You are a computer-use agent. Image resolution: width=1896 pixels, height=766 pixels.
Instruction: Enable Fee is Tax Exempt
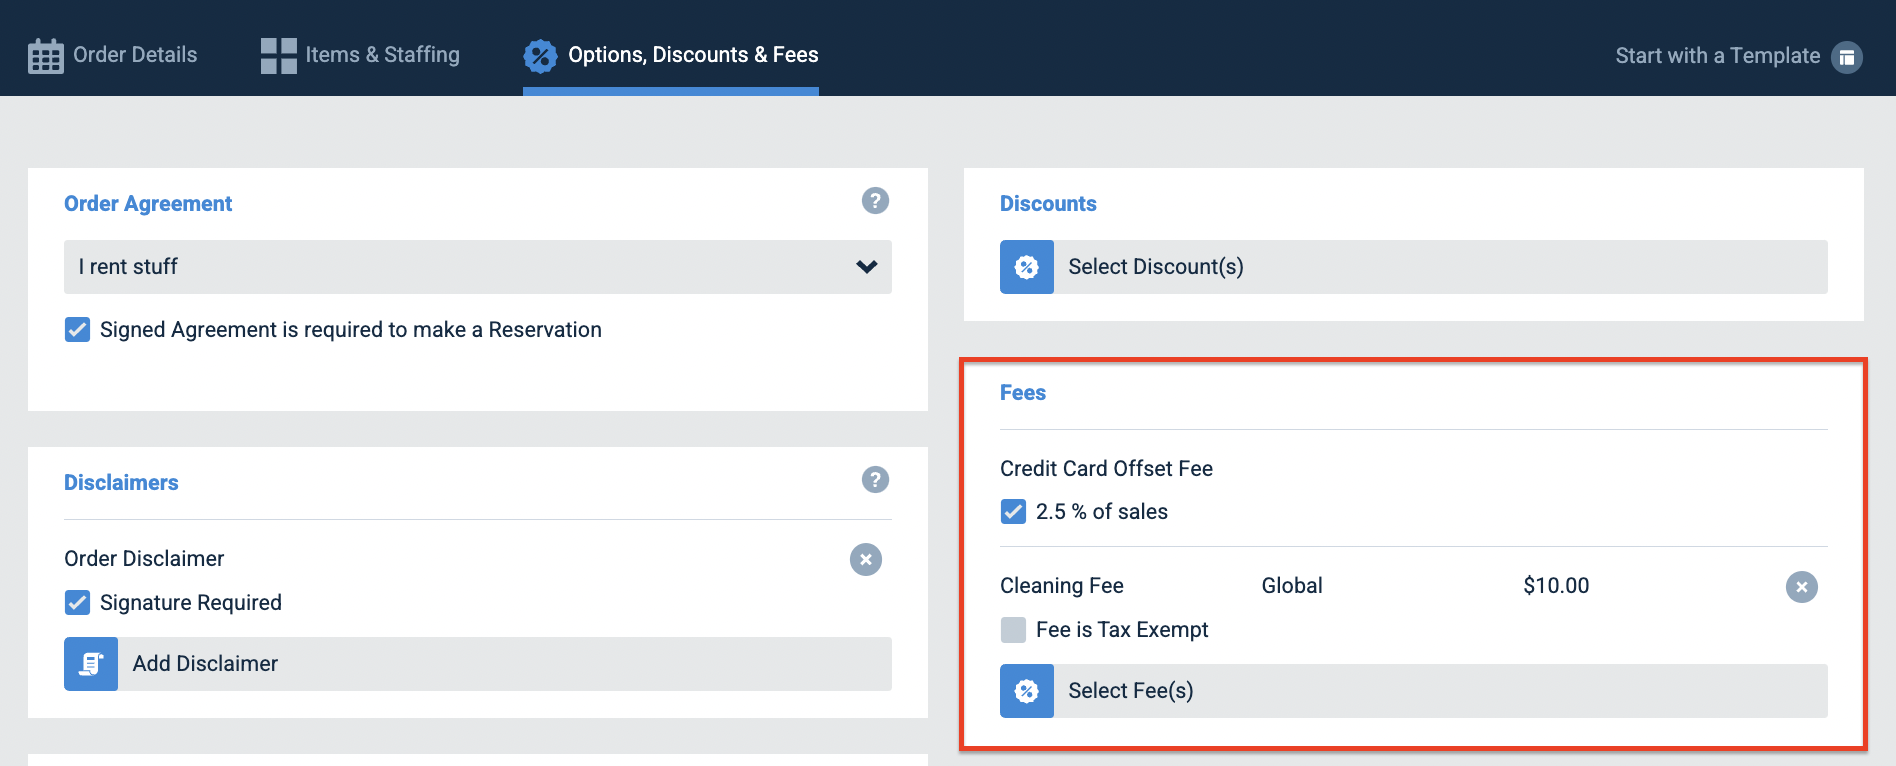point(1013,630)
